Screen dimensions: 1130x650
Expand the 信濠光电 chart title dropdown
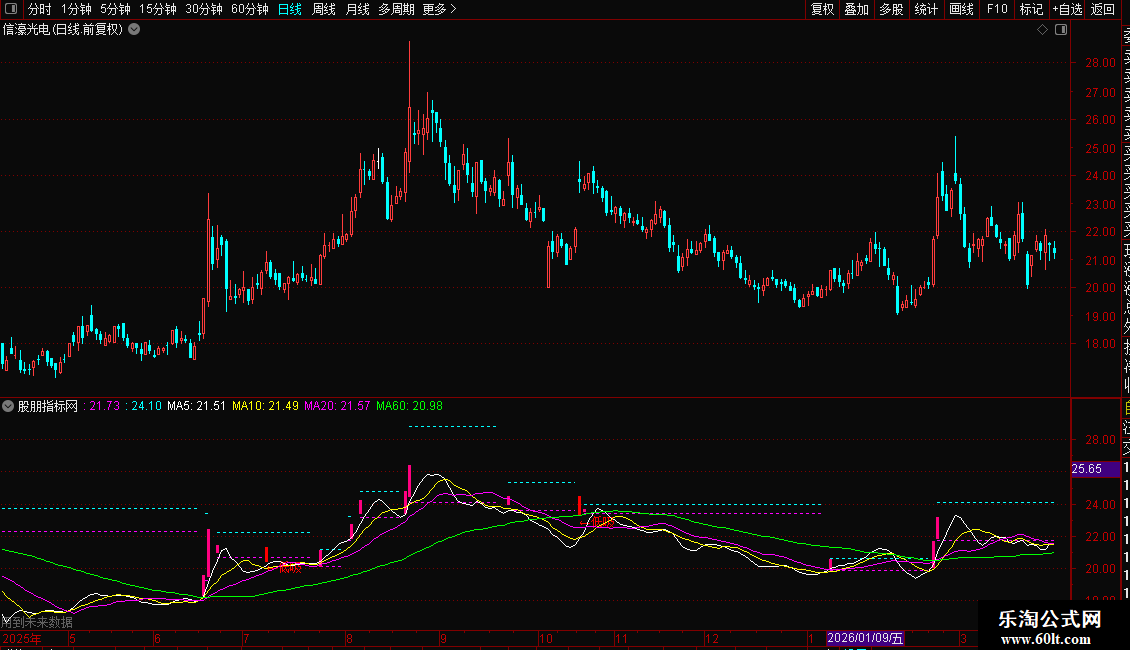(134, 30)
